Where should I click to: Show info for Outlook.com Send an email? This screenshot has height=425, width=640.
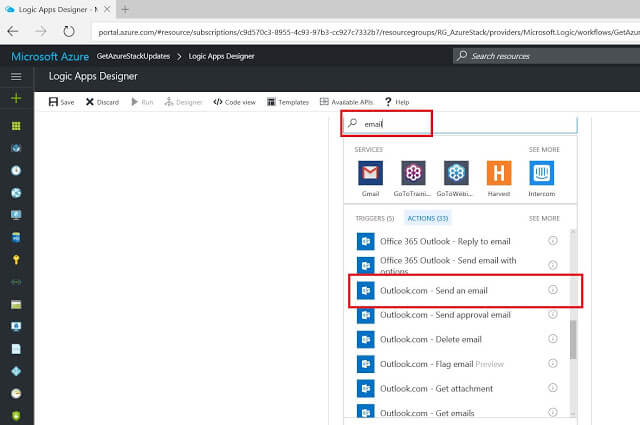click(553, 289)
